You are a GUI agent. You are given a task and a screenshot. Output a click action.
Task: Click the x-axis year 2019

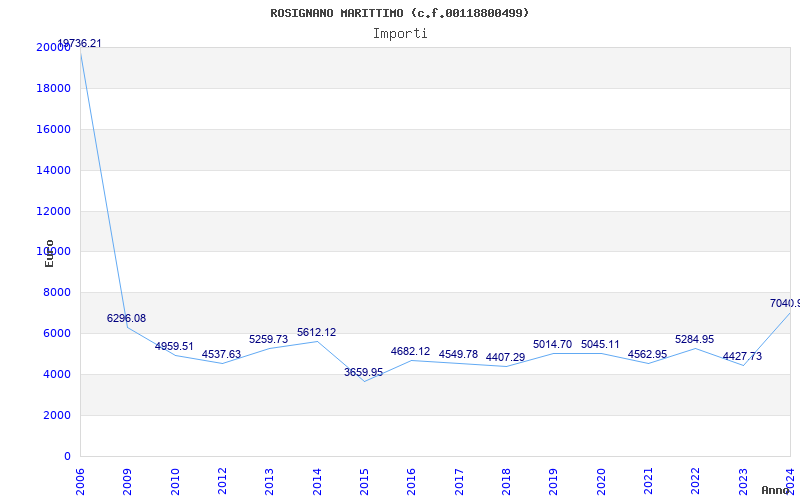[554, 481]
